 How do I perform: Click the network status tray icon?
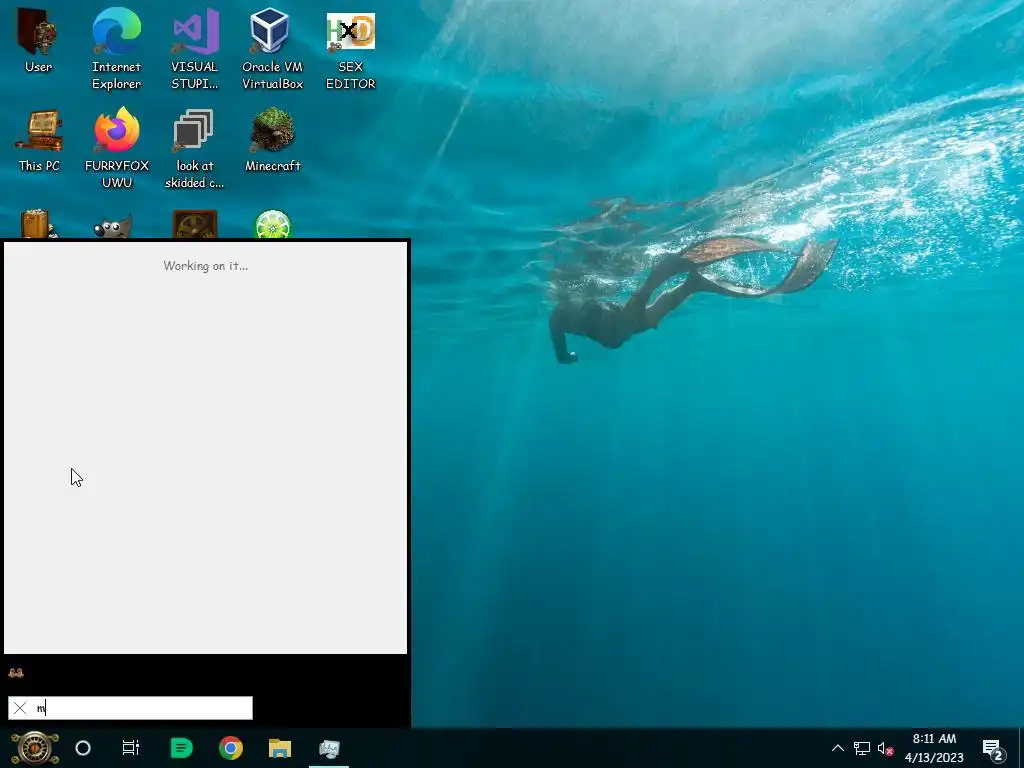point(861,748)
